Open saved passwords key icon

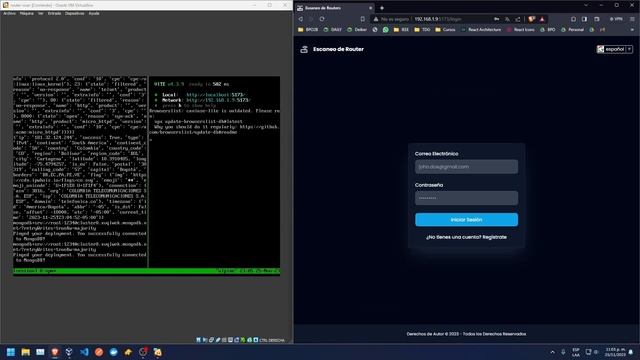[496, 19]
